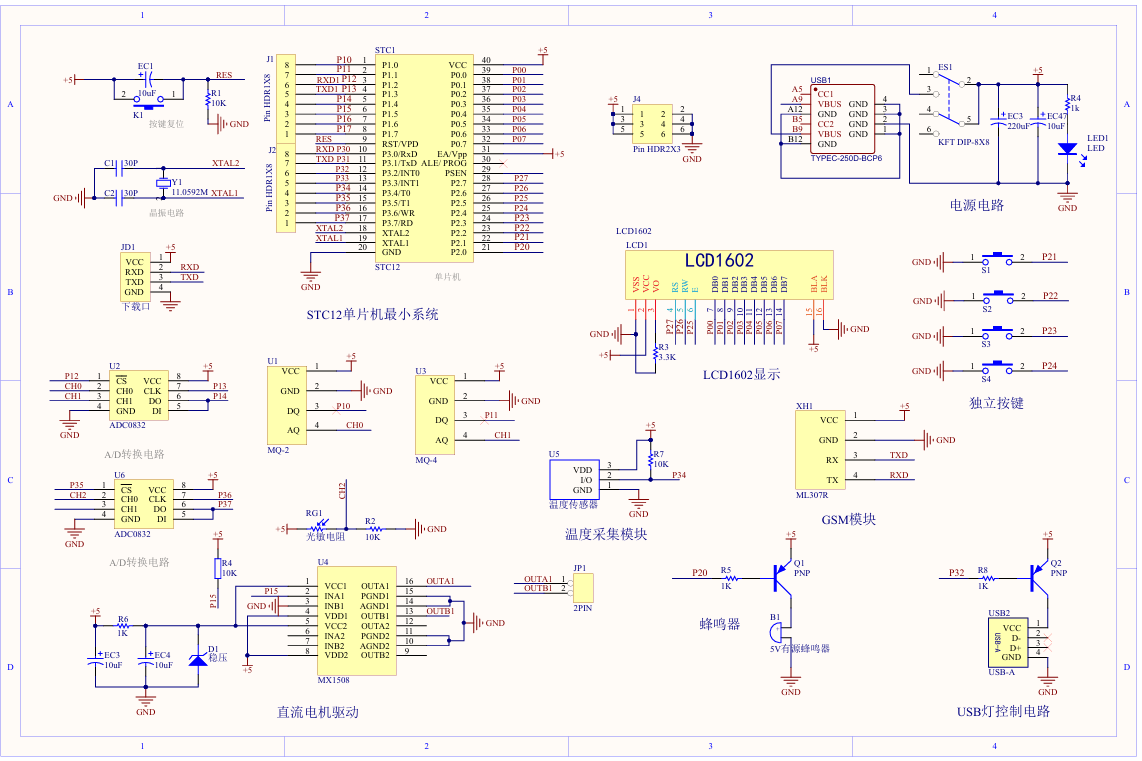1142x761 pixels.
Task: Click the Y1 11.0592M crystal symbol
Action: [163, 183]
